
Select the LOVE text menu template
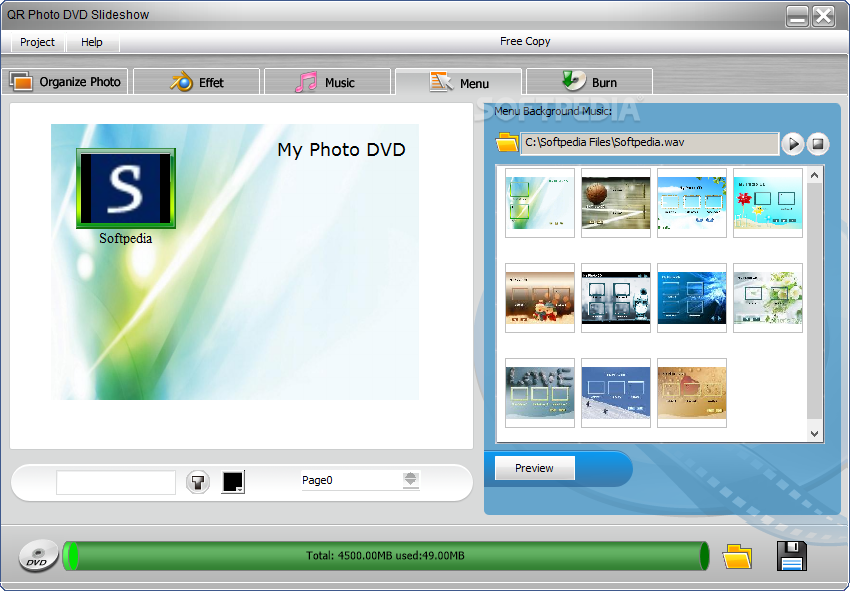coord(540,393)
